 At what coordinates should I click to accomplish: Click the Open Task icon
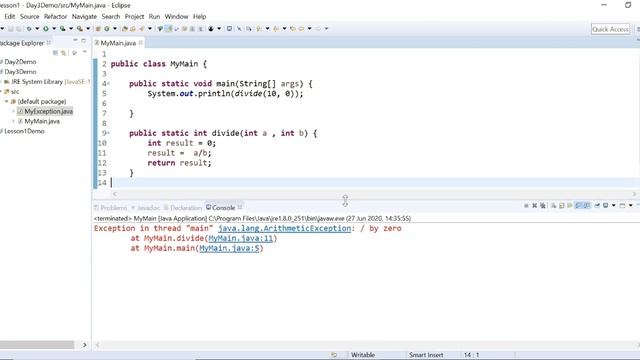(x=133, y=29)
